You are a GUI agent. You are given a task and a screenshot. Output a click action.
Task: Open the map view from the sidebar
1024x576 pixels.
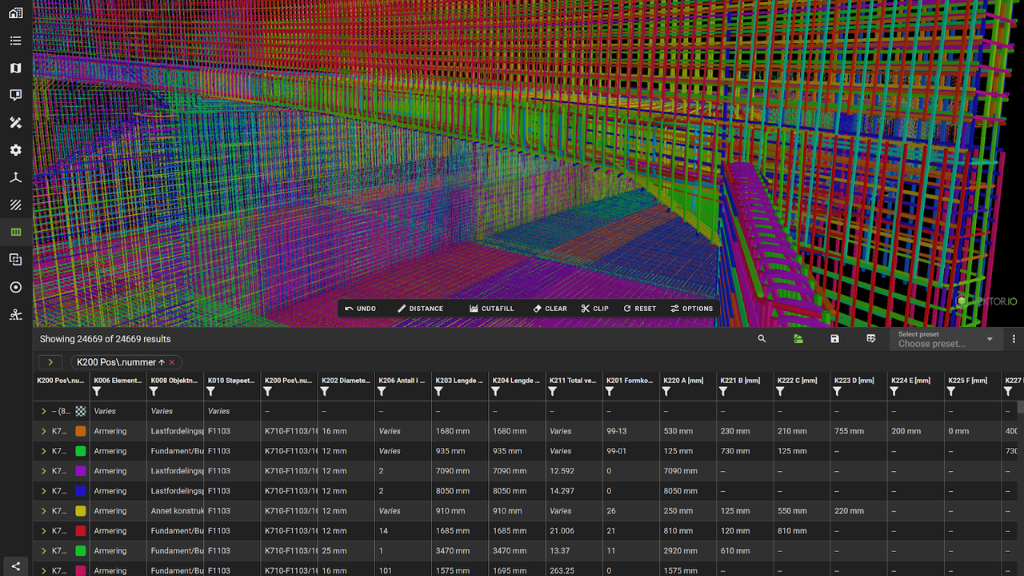15,68
